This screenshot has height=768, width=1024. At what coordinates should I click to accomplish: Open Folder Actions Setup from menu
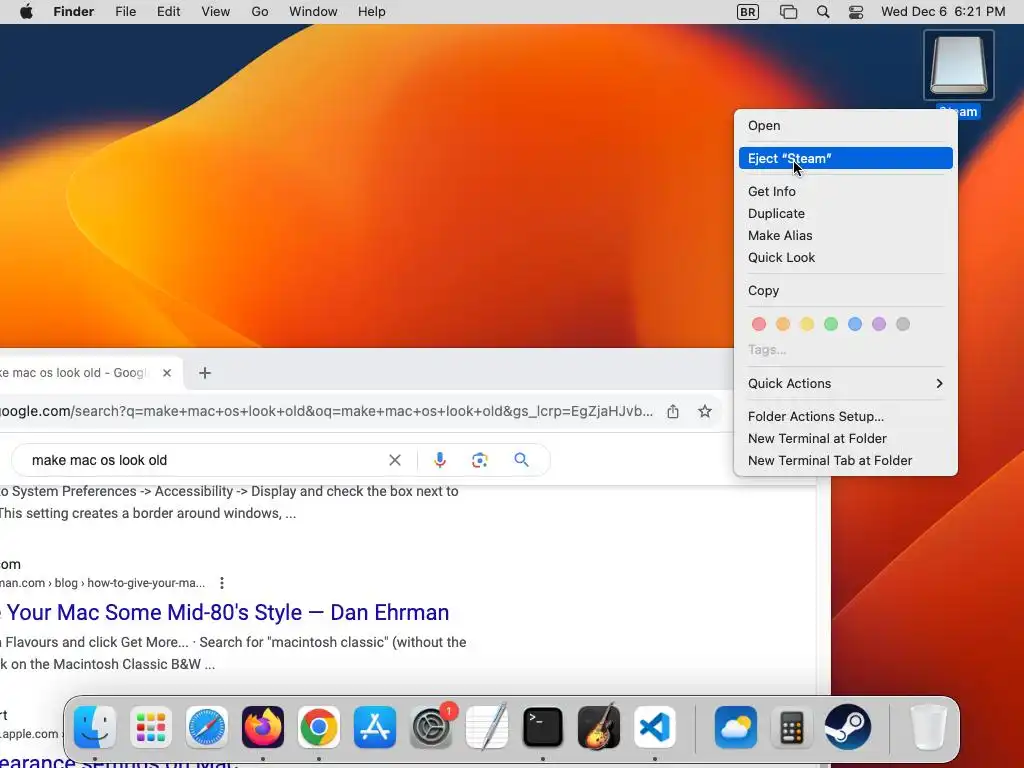pos(846,417)
